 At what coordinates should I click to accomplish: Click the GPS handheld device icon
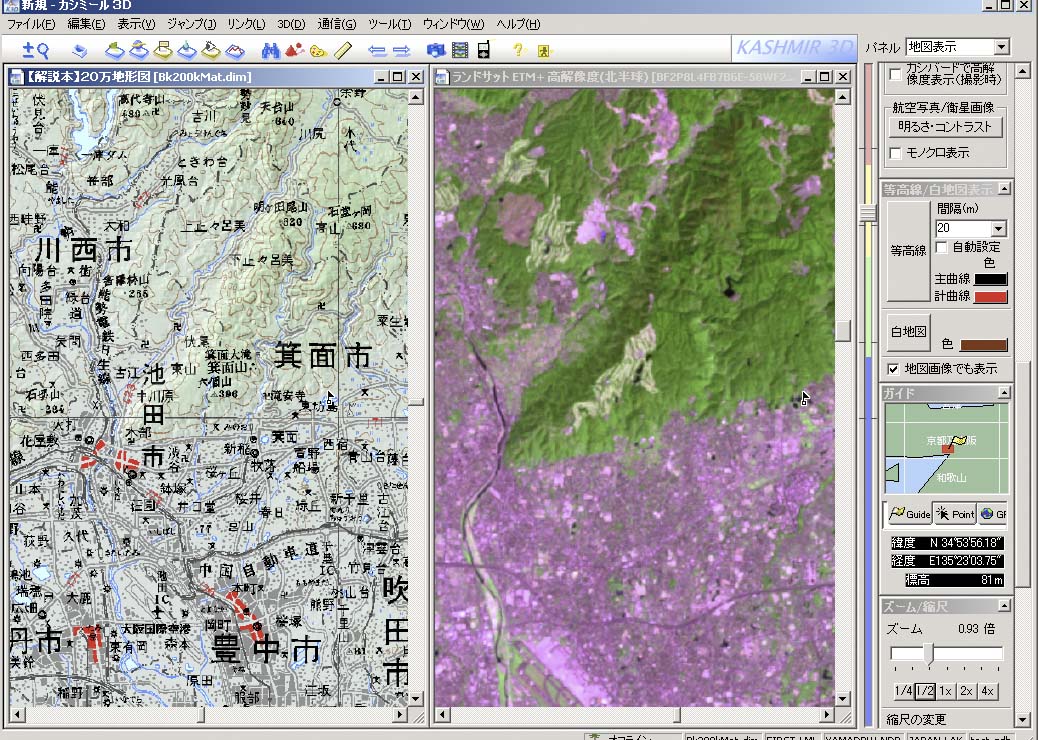[483, 50]
